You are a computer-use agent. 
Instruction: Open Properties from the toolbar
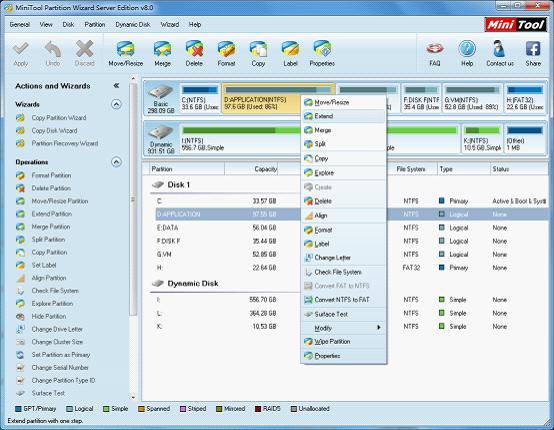(322, 53)
